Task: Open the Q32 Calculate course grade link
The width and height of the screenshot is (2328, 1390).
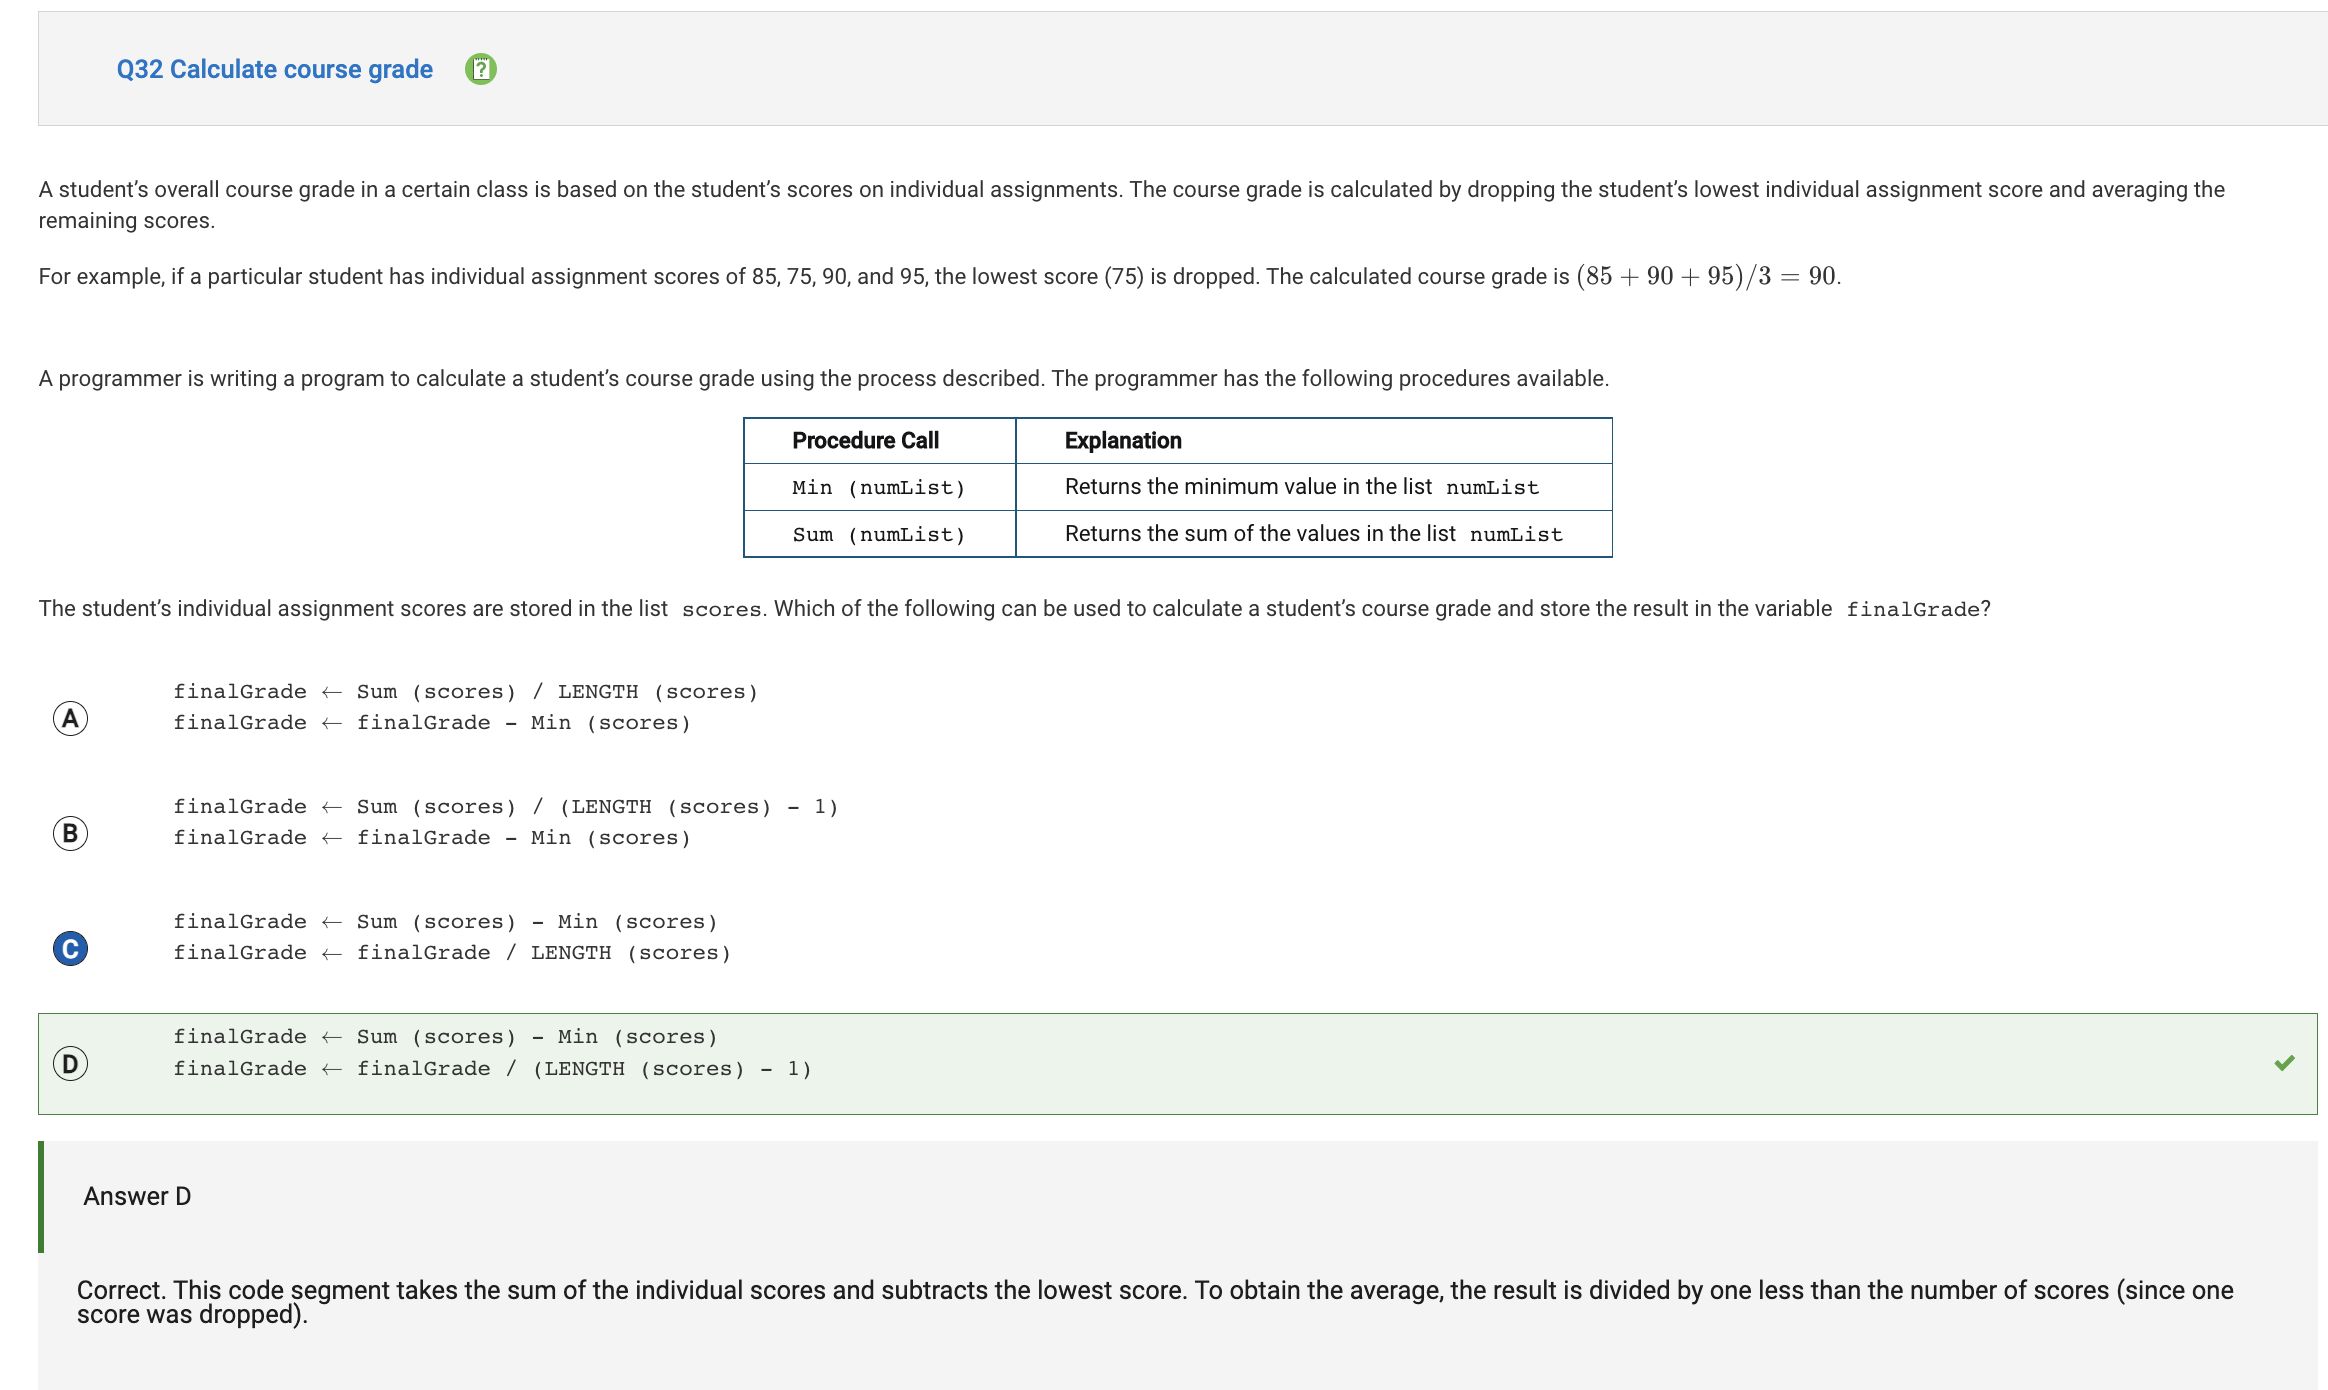Action: point(274,69)
